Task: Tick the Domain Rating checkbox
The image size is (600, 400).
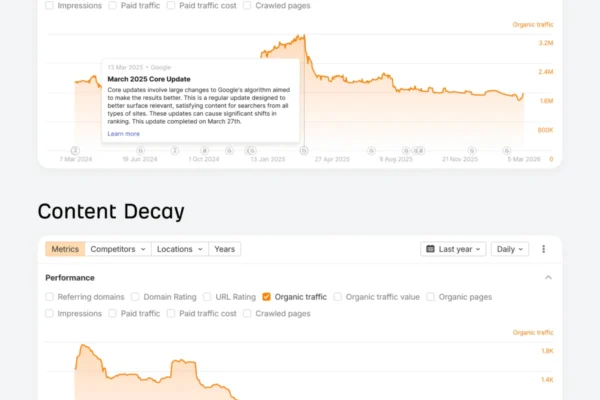Action: (137, 297)
